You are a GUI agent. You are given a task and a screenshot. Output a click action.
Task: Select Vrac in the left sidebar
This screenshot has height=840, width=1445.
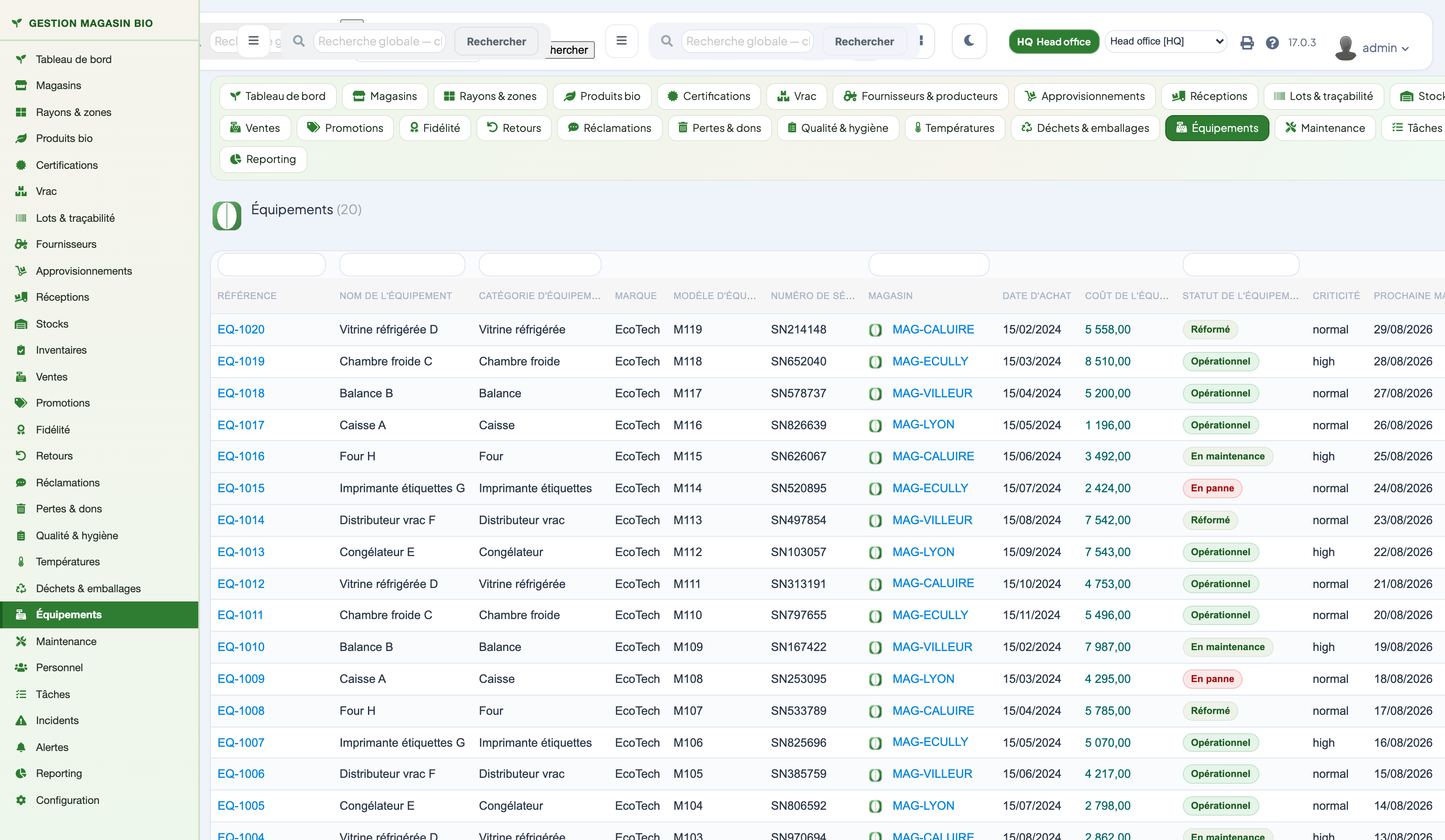pyautogui.click(x=100, y=191)
